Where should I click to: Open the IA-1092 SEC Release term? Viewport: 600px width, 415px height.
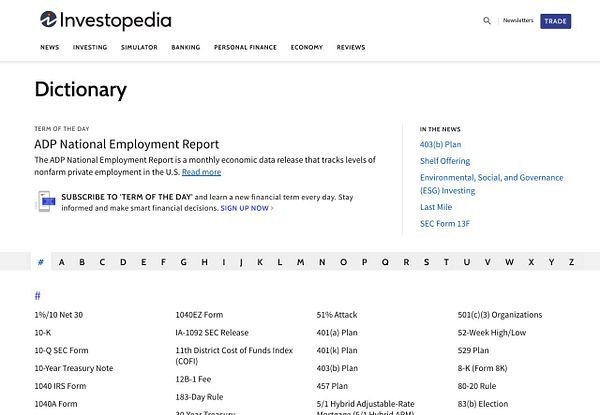pos(212,333)
